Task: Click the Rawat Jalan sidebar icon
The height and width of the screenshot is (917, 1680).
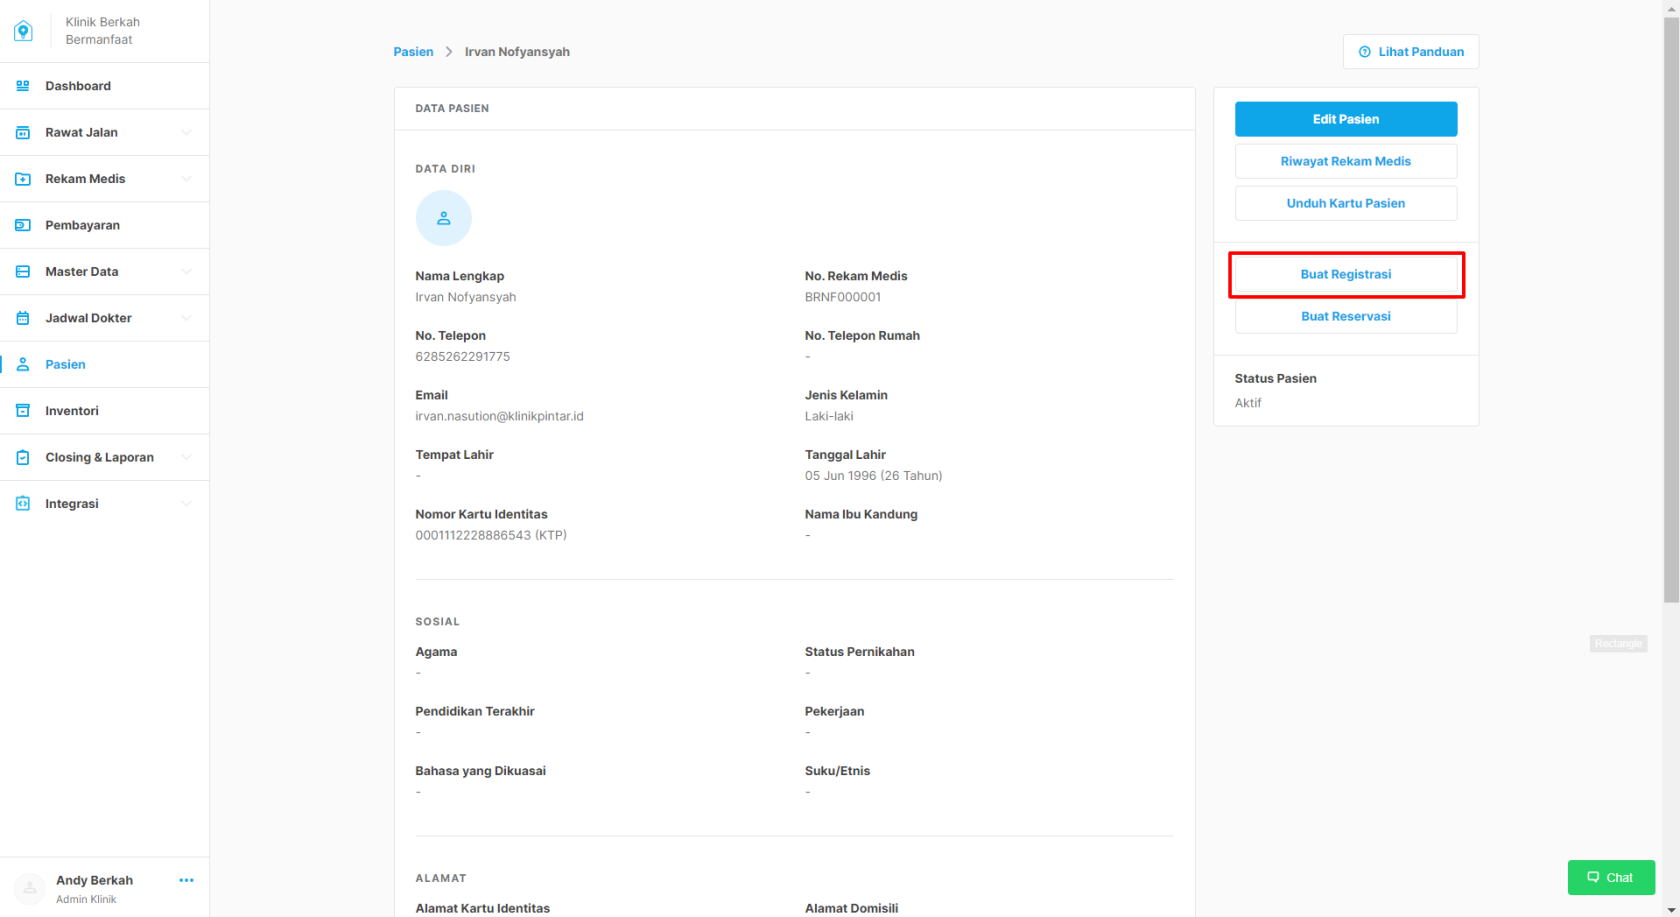Action: coord(23,132)
